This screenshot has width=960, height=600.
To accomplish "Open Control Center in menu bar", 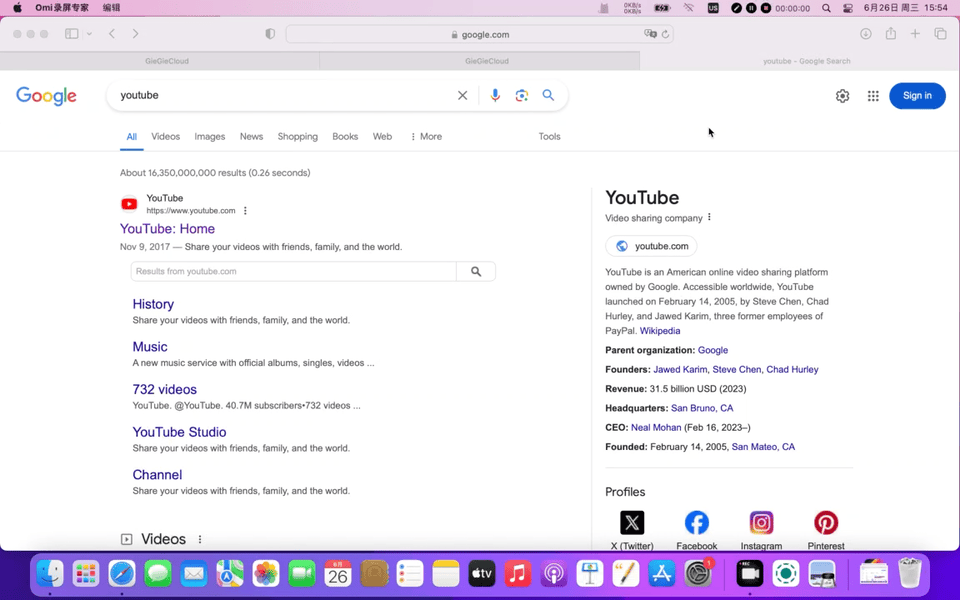I will click(x=848, y=8).
